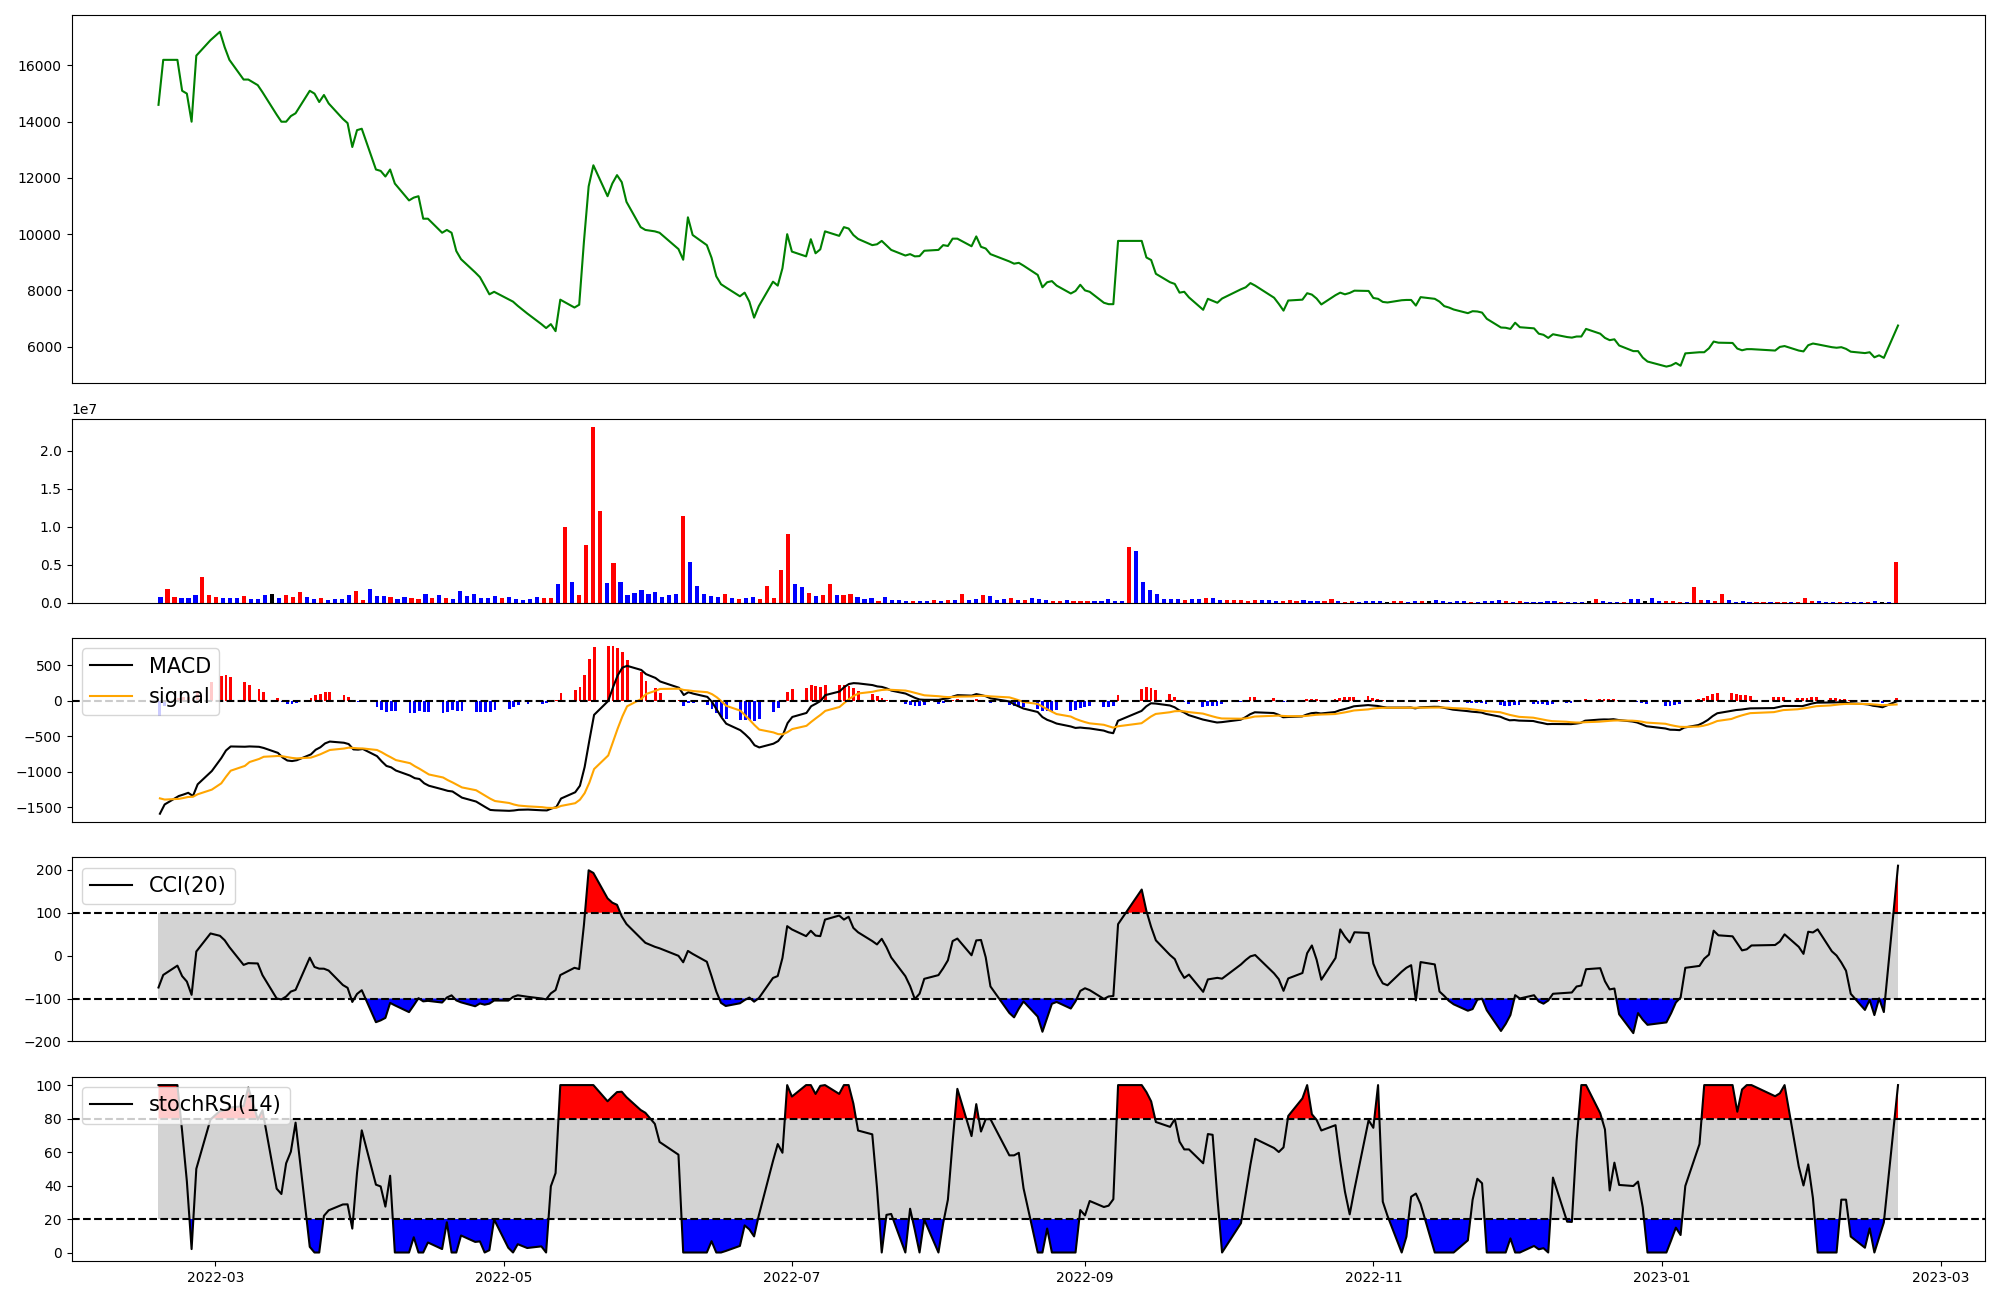Viewport: 2000px width, 1300px height.
Task: Click the 2023-03 x-axis date label
Action: [x=1941, y=1277]
